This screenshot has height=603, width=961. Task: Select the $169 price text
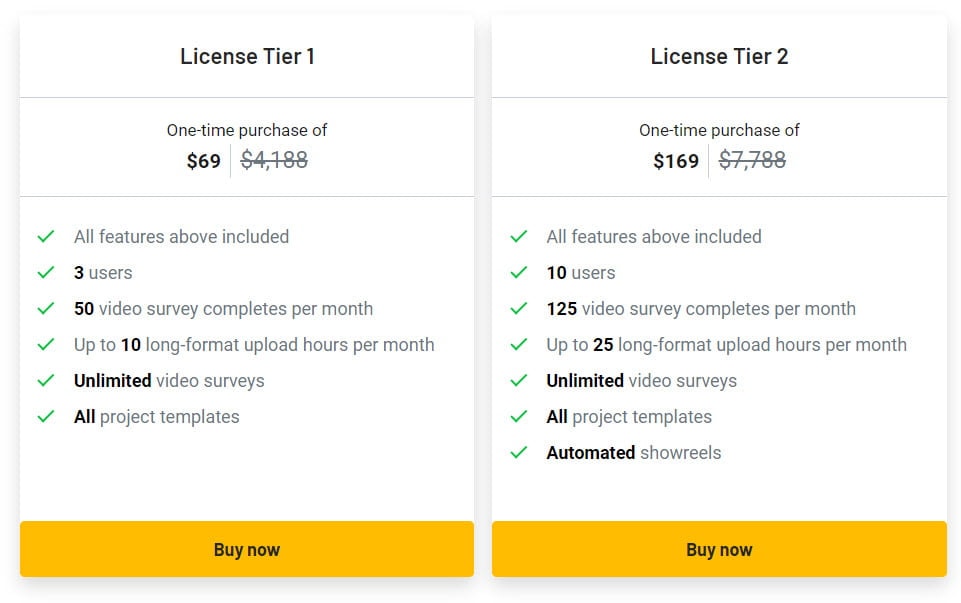[x=676, y=161]
